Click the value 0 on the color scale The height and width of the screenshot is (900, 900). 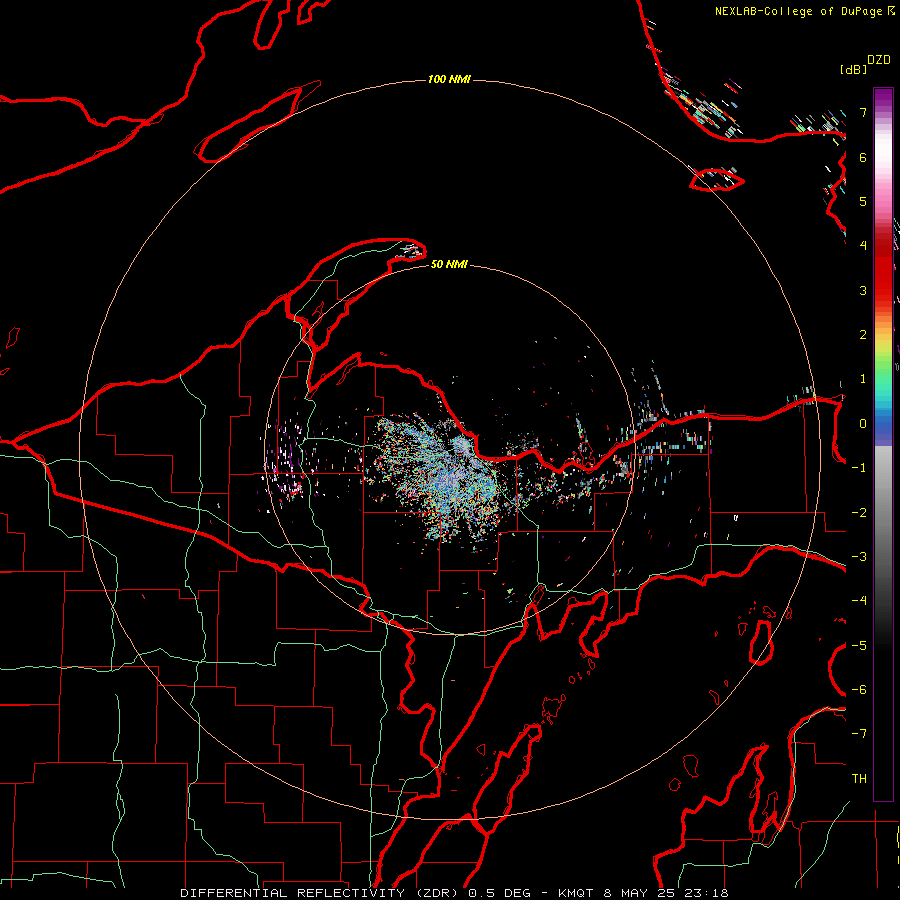coord(863,424)
